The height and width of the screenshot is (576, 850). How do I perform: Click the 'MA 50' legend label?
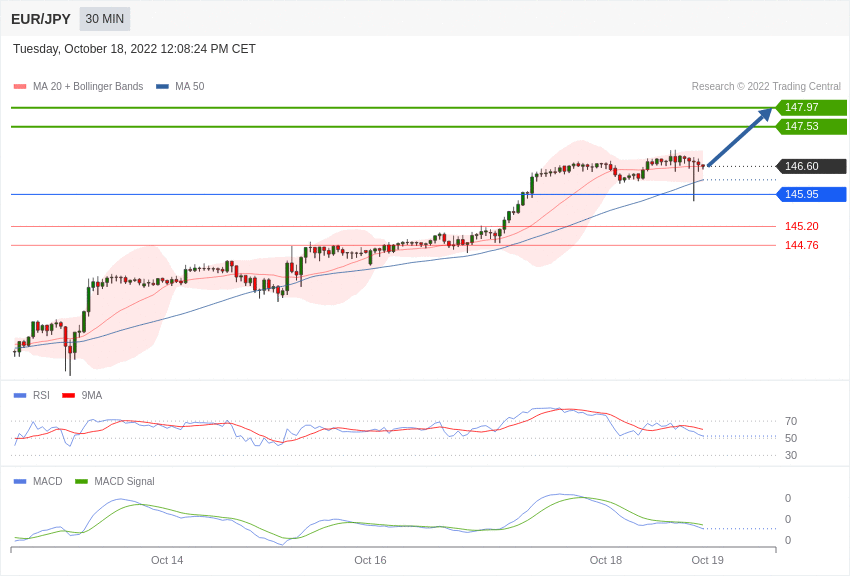[189, 86]
